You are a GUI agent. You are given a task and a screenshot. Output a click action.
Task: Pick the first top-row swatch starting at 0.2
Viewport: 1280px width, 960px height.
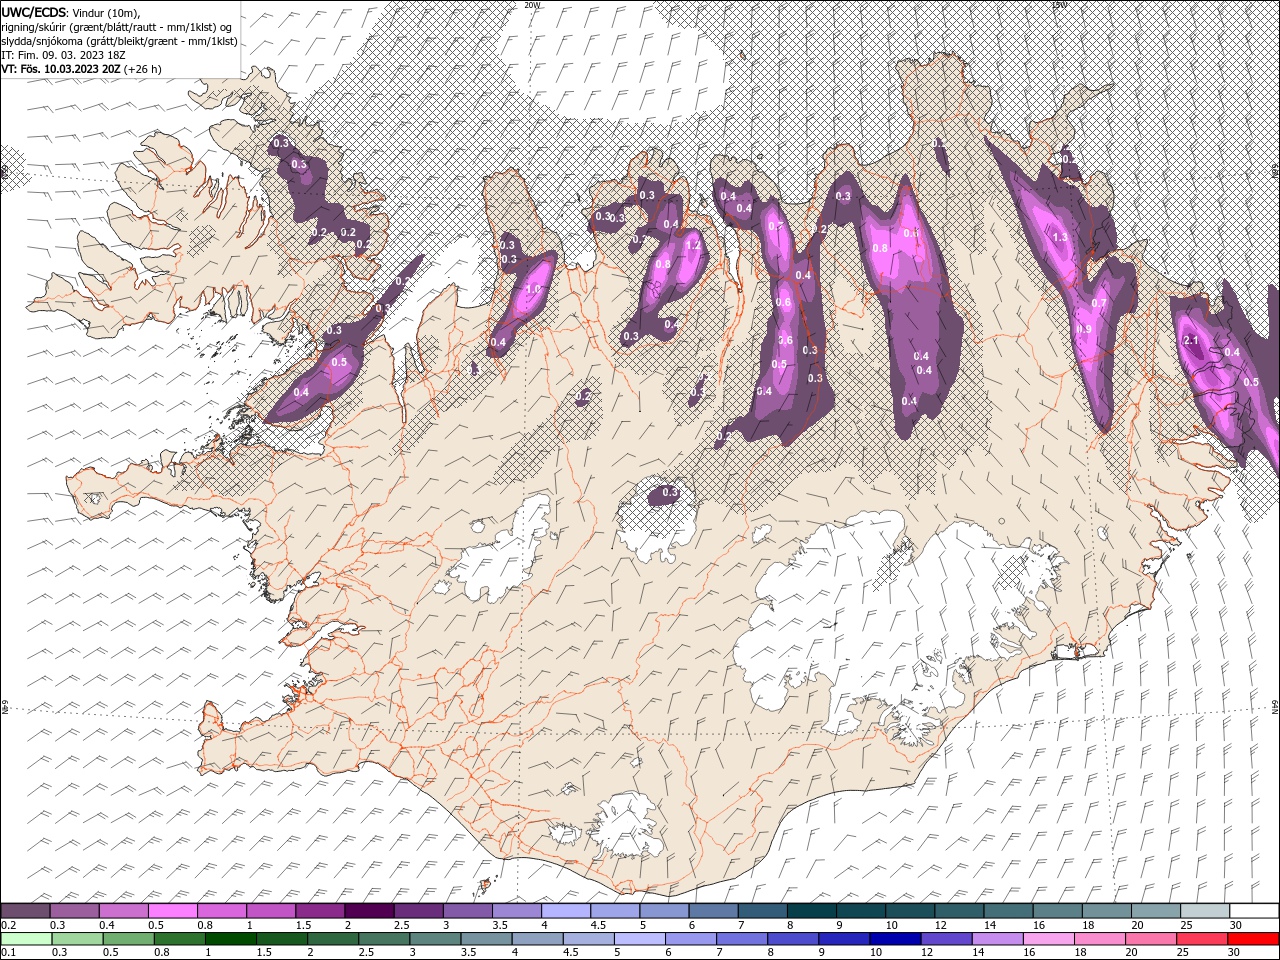click(25, 911)
